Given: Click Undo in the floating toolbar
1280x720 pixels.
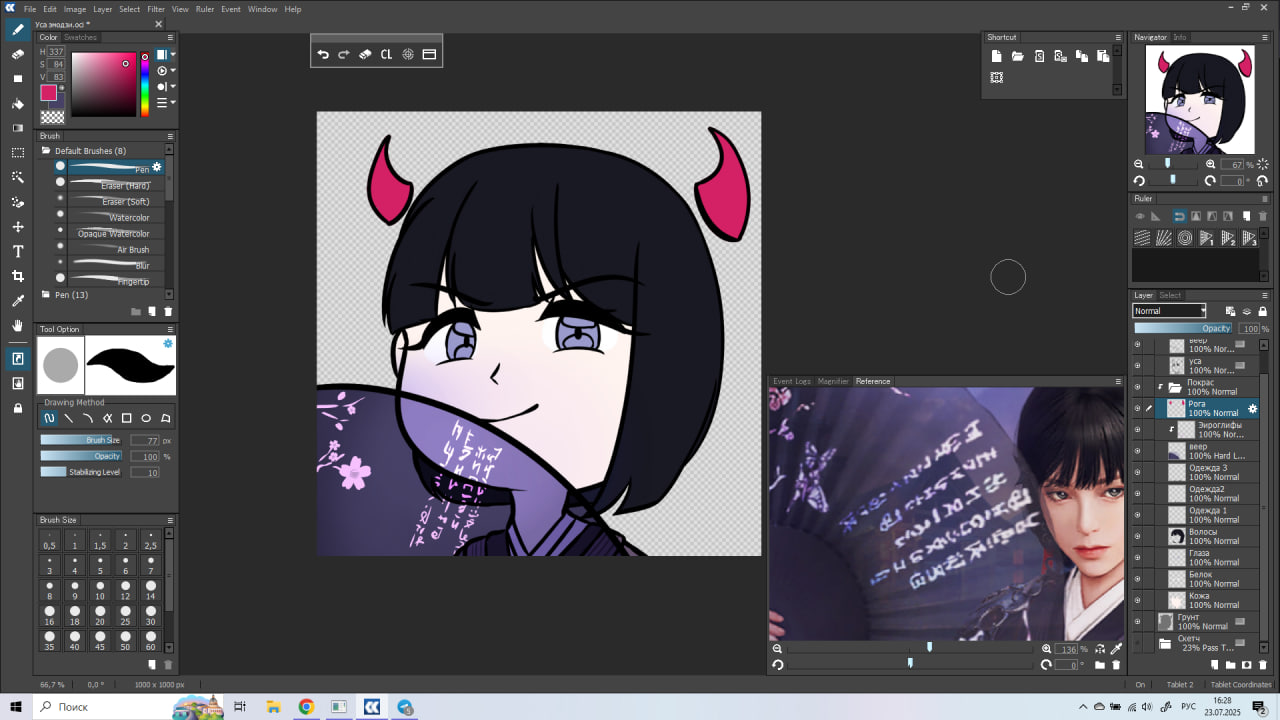Looking at the screenshot, I should click(x=323, y=55).
